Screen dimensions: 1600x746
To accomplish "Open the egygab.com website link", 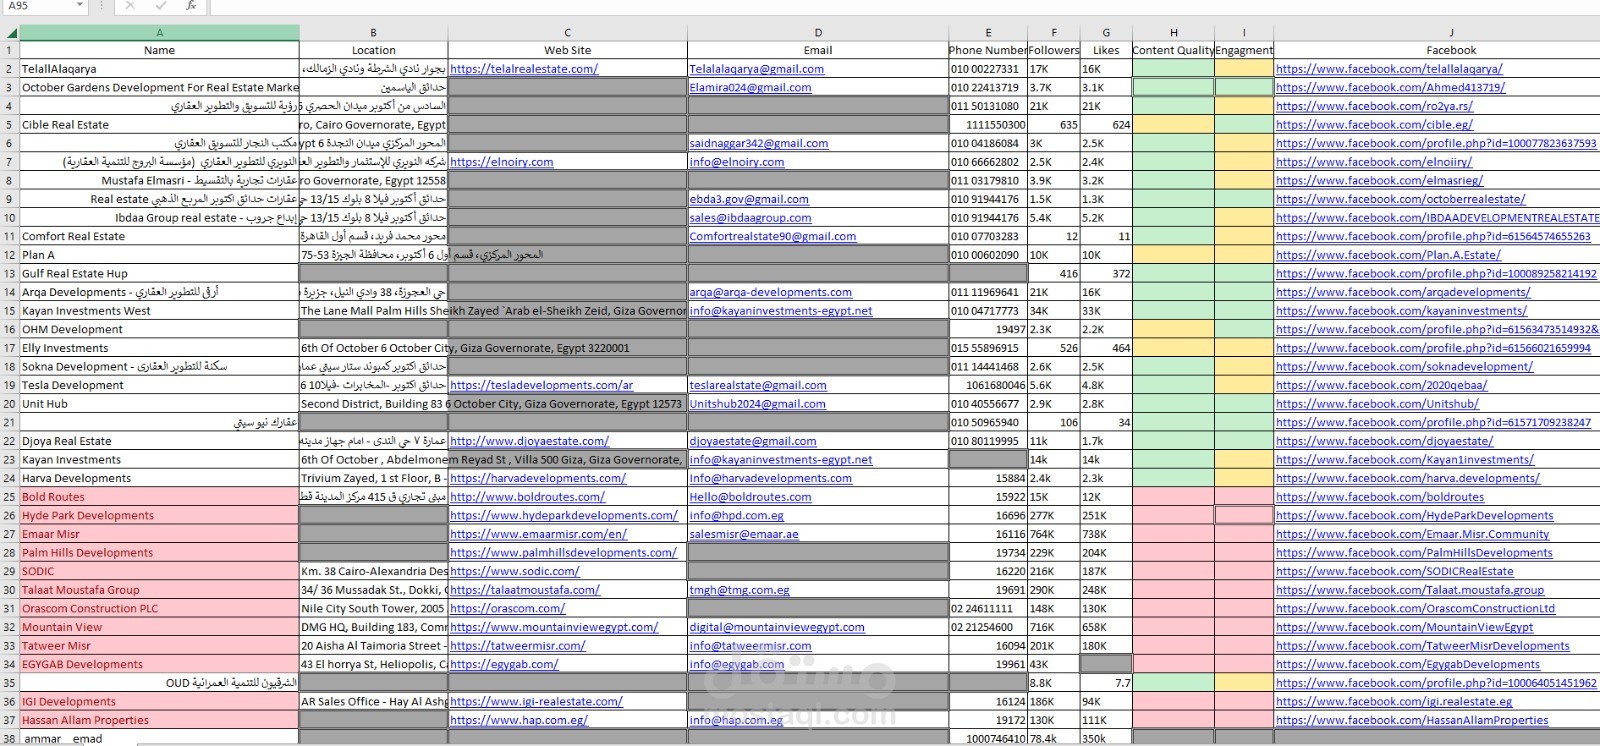I will click(x=504, y=664).
